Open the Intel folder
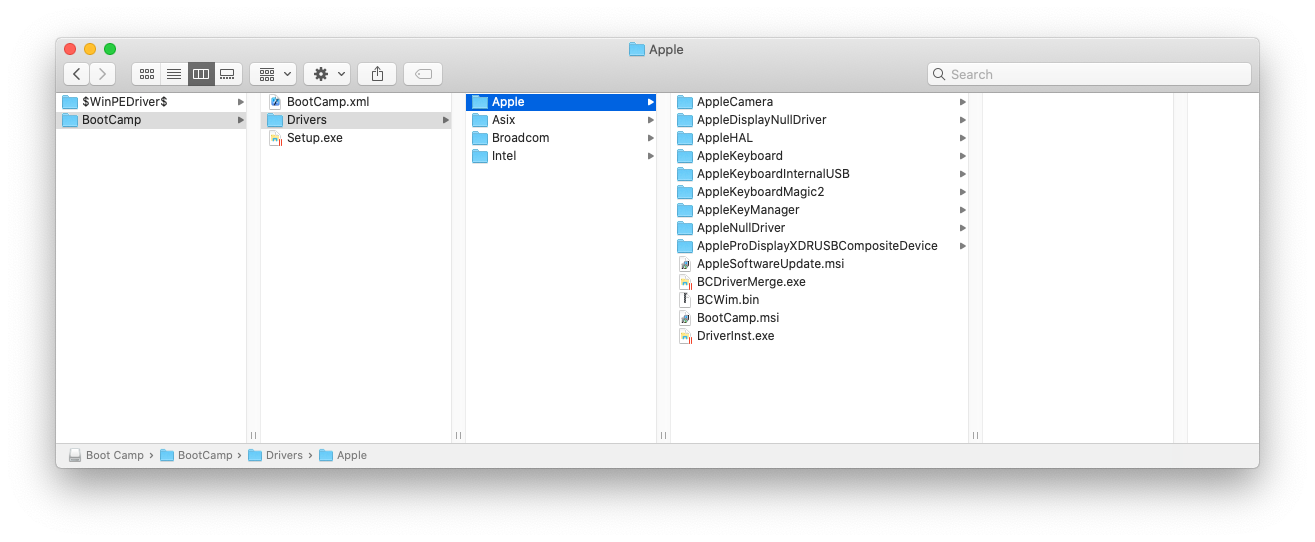 pos(561,156)
